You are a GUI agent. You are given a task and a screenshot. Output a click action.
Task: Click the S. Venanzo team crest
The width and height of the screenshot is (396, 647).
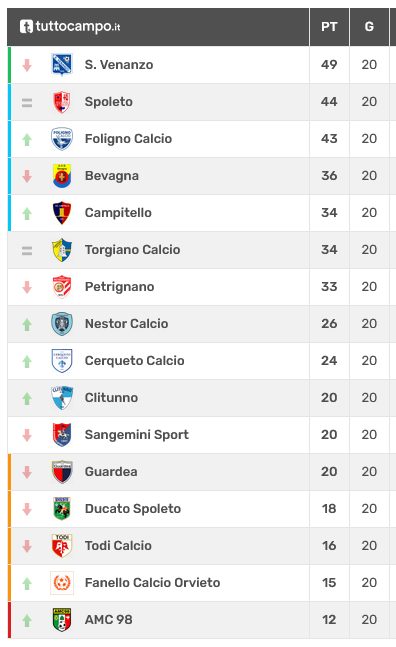point(62,65)
